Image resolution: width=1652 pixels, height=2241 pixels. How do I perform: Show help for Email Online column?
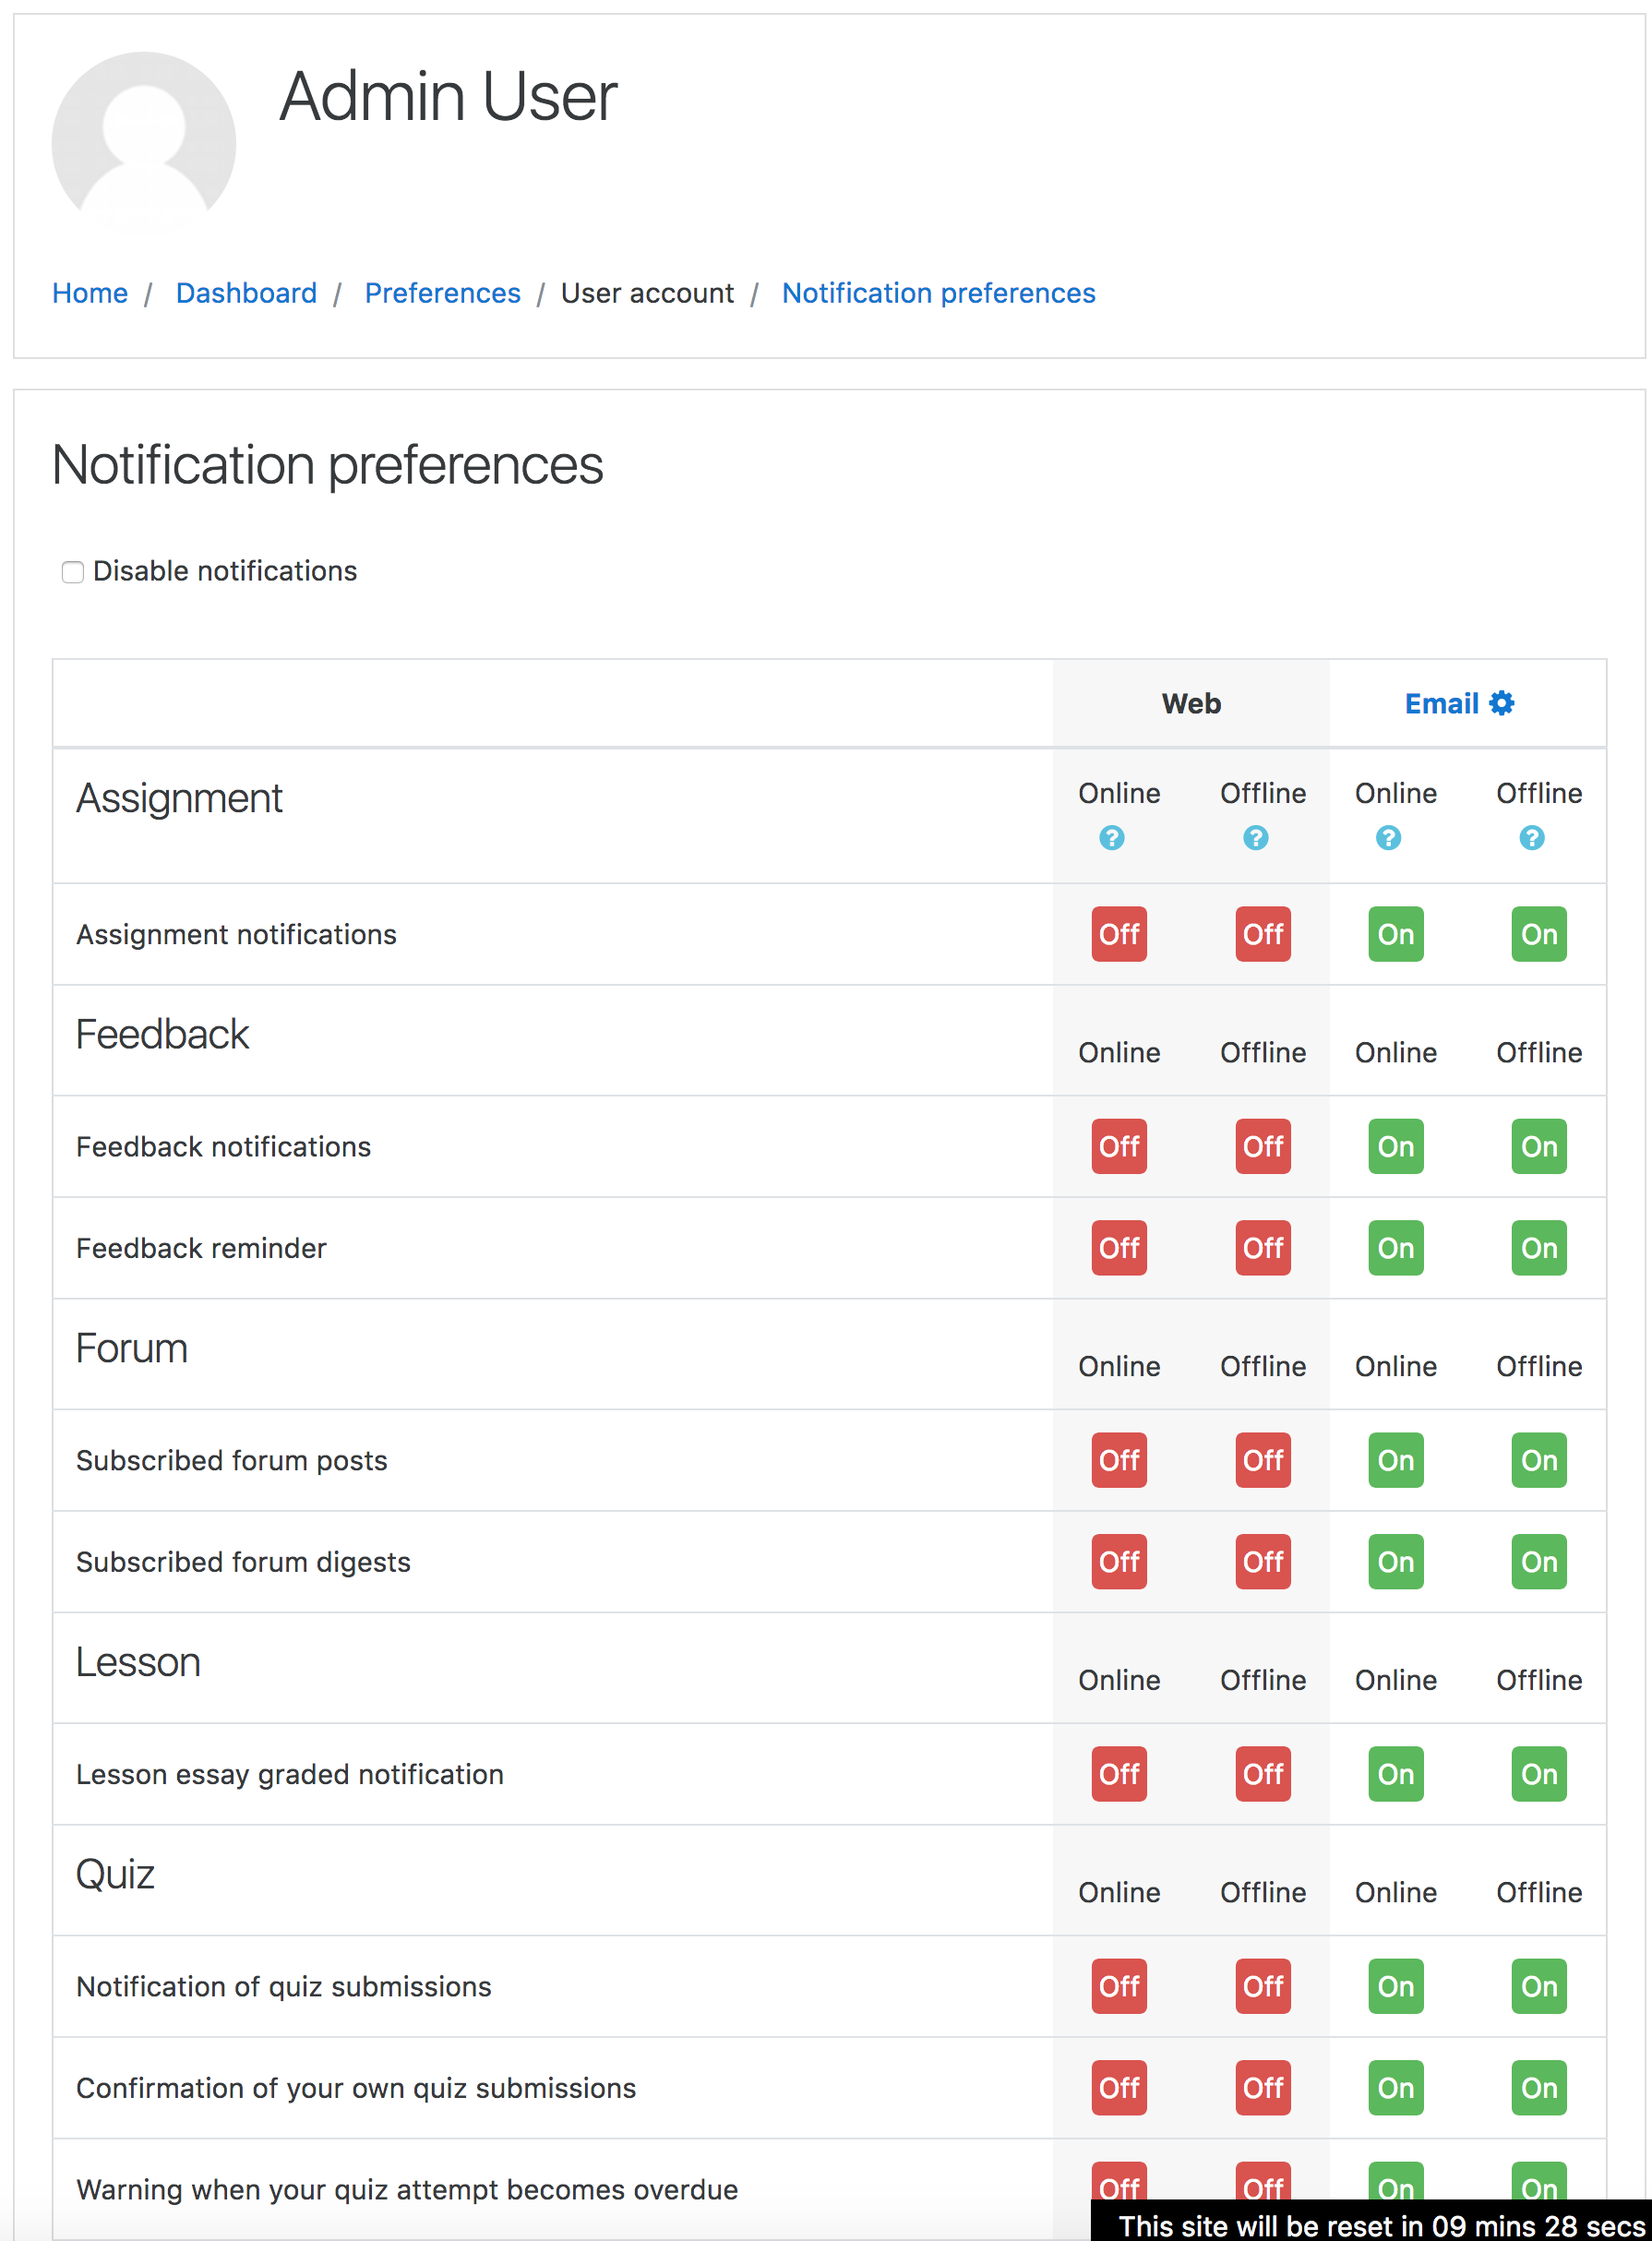click(1388, 837)
